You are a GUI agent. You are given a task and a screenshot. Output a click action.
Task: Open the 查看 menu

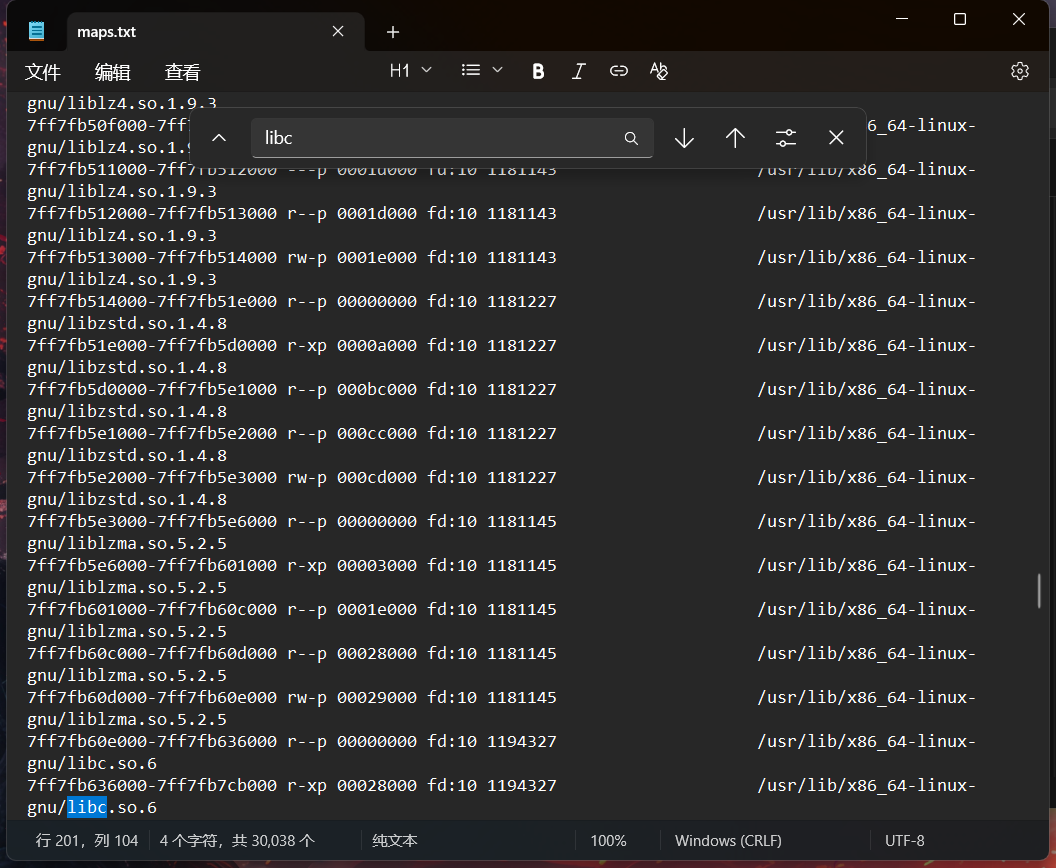click(x=183, y=71)
